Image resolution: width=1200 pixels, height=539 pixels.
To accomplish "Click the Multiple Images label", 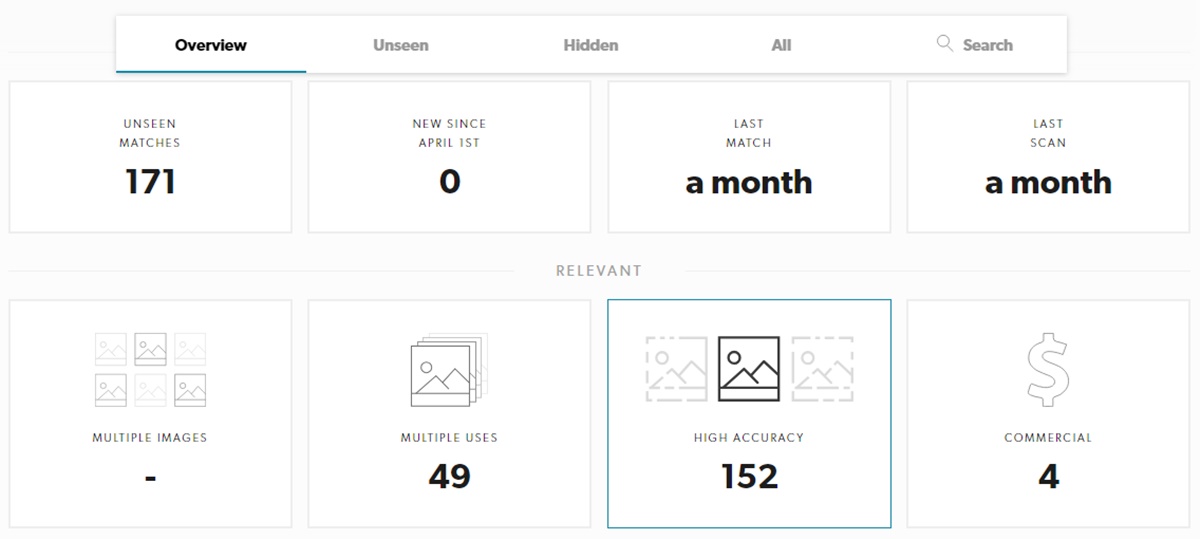I will (150, 437).
